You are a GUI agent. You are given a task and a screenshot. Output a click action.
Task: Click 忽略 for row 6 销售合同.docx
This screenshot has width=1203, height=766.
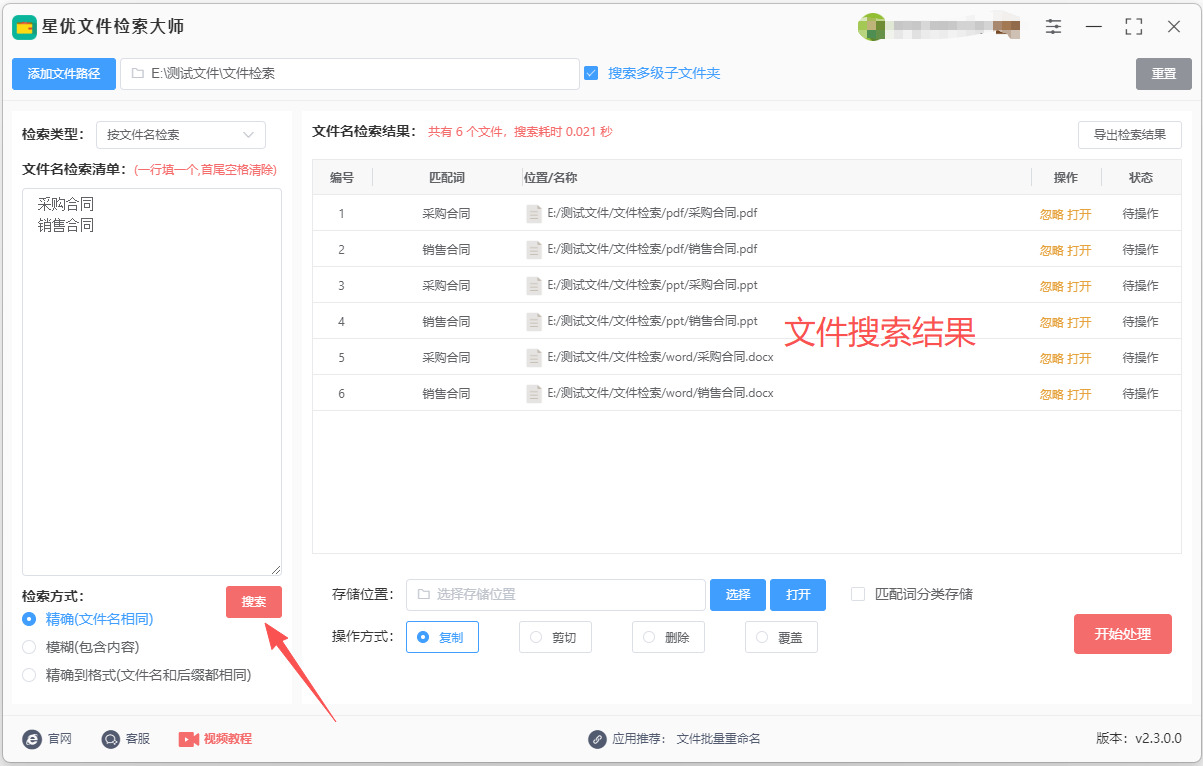click(1052, 394)
